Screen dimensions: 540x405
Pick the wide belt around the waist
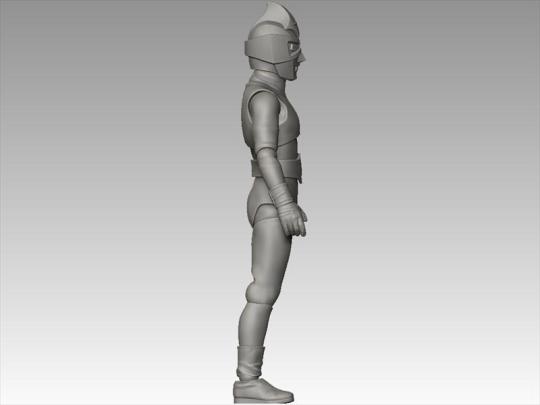(277, 169)
